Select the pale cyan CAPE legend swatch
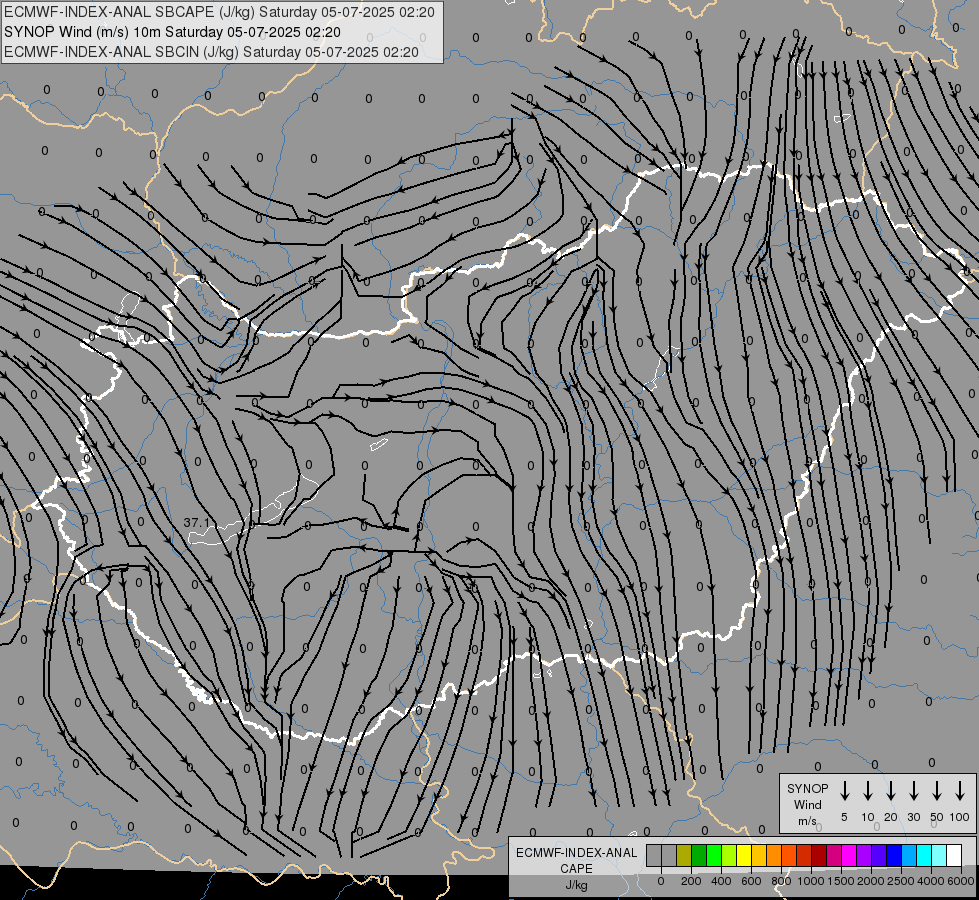979x900 pixels. [940, 855]
